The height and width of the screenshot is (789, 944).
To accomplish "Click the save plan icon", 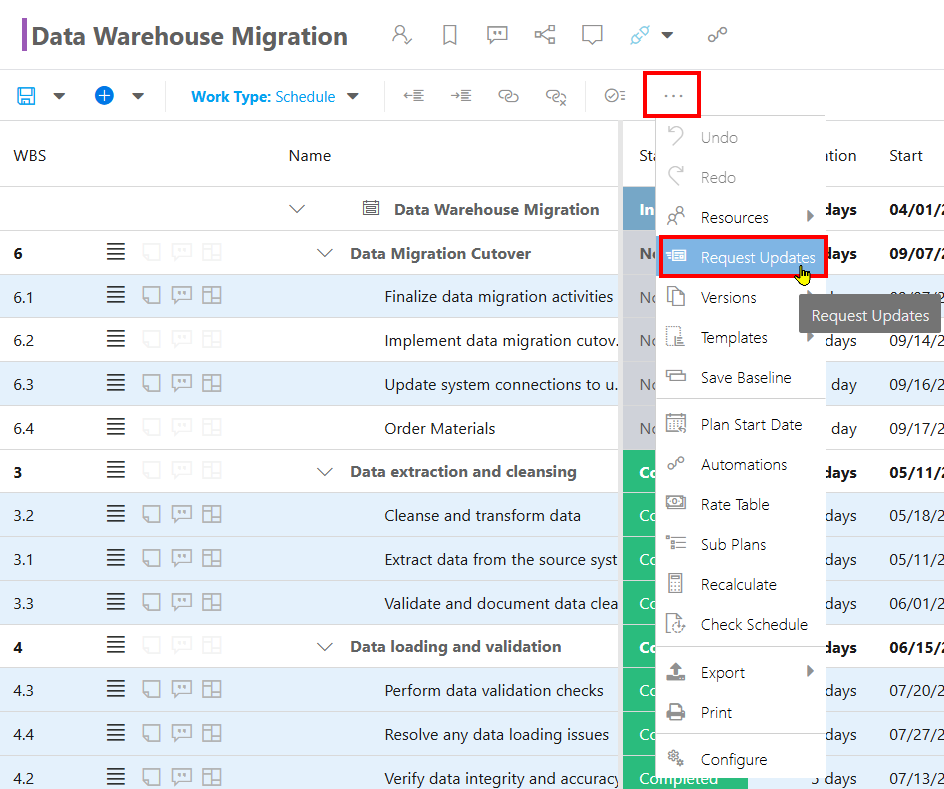I will [x=26, y=96].
